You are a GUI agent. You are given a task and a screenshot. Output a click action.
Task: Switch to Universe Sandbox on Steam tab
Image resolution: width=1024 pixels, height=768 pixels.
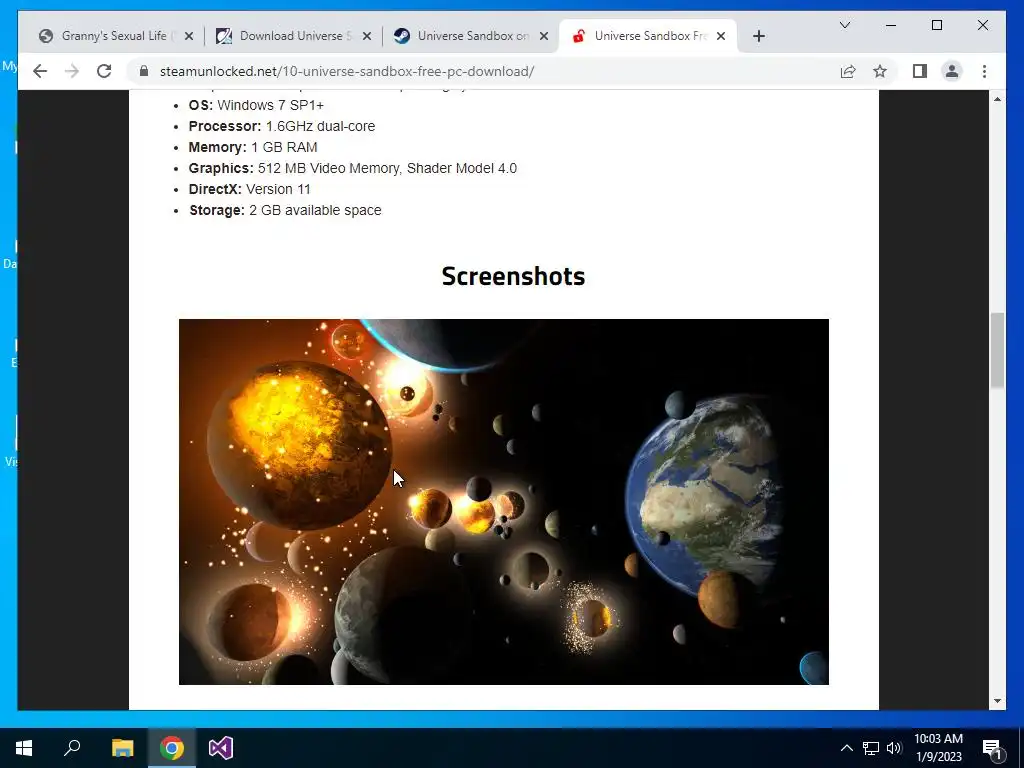(x=470, y=36)
